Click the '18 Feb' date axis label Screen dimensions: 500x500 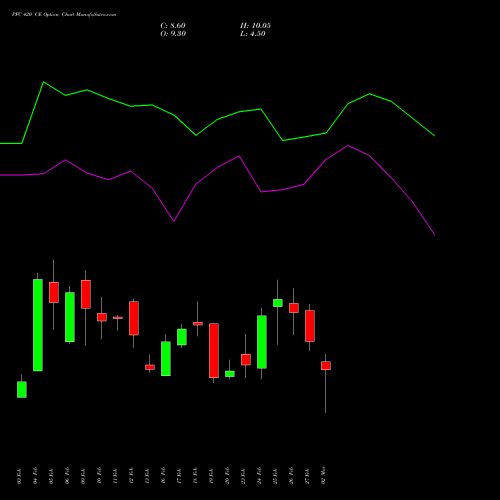(x=195, y=476)
